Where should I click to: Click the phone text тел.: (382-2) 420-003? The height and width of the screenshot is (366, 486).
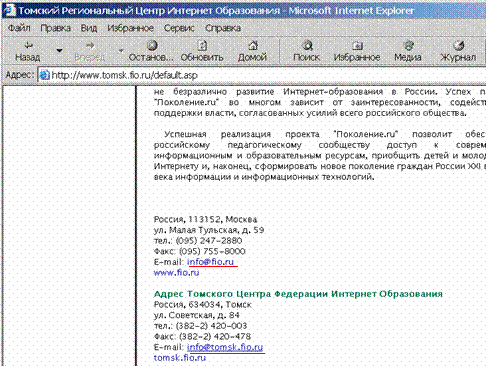[200, 326]
